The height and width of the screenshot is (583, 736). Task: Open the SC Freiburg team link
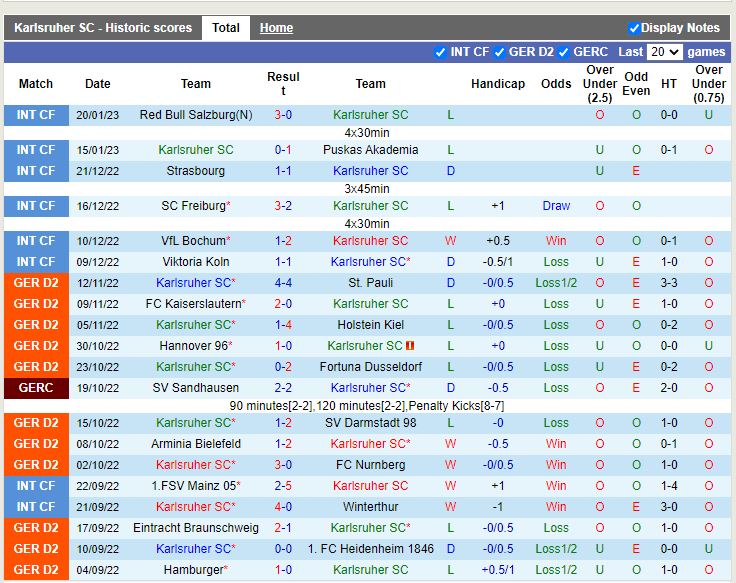coord(193,206)
